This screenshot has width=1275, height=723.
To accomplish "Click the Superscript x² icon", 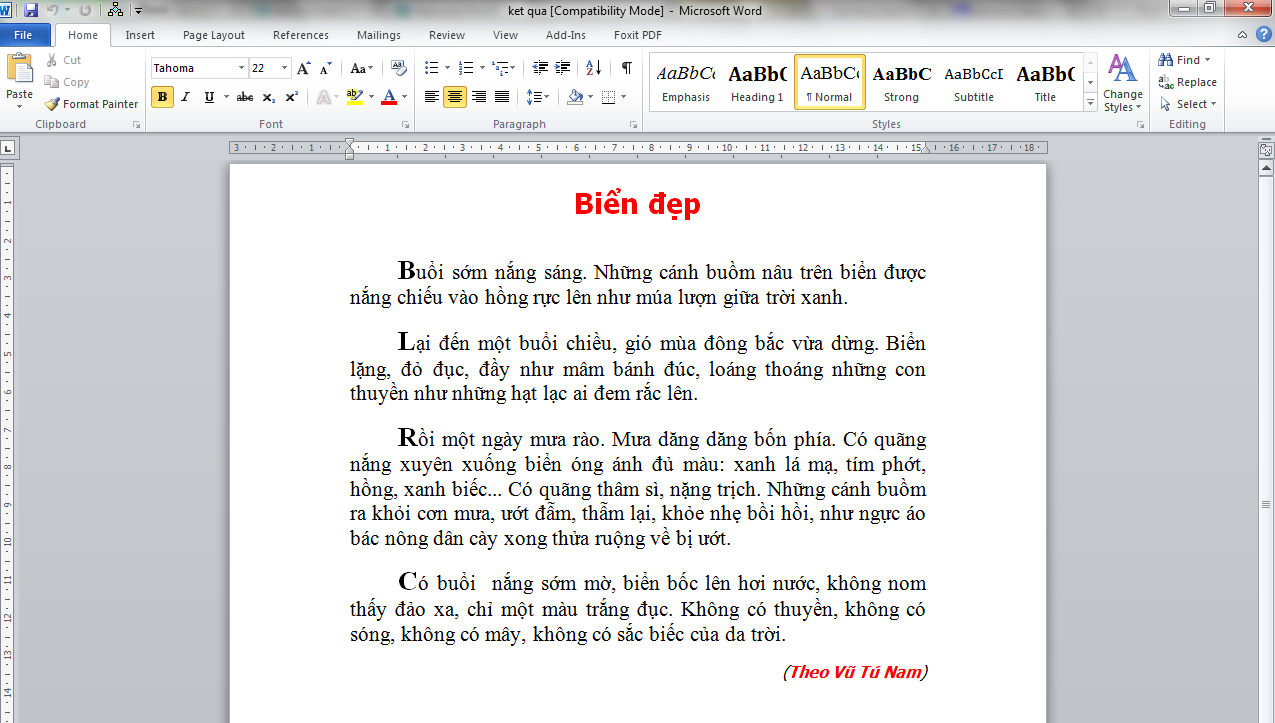I will [291, 97].
